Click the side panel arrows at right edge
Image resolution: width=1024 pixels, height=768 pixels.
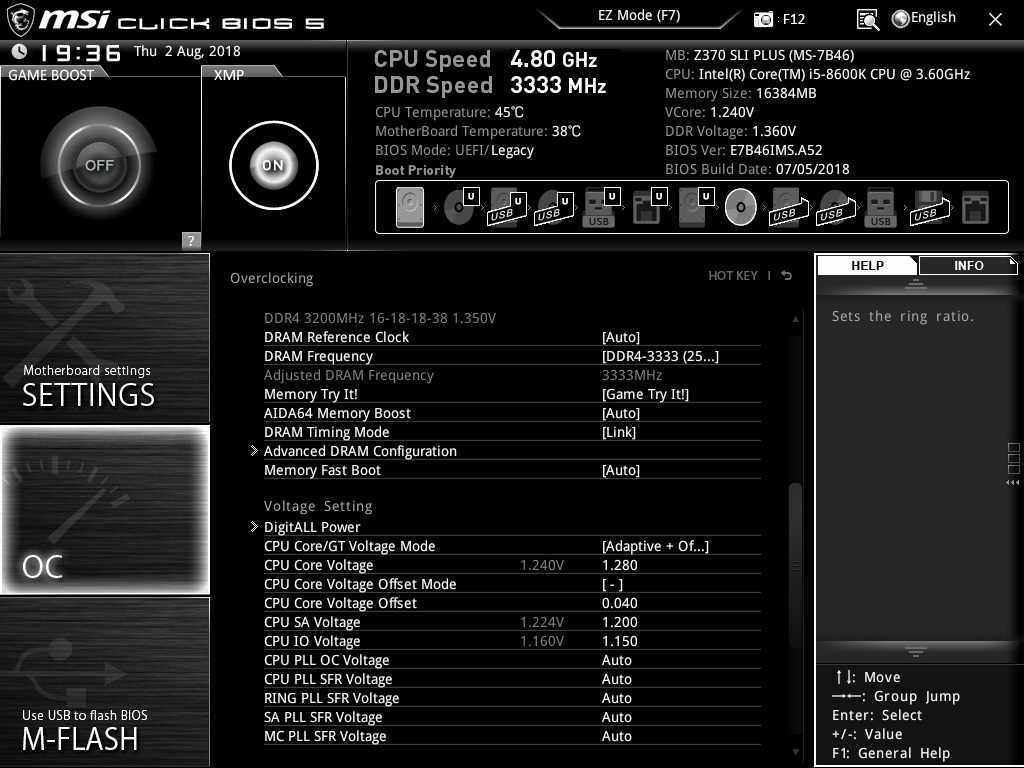point(1013,483)
